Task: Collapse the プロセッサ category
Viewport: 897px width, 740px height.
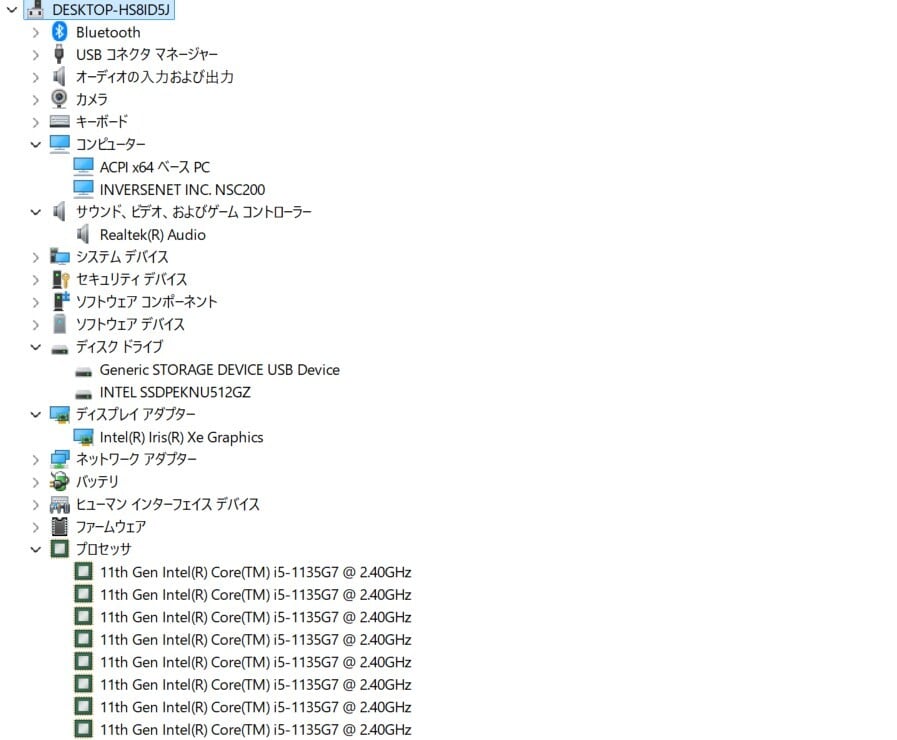Action: click(x=35, y=550)
